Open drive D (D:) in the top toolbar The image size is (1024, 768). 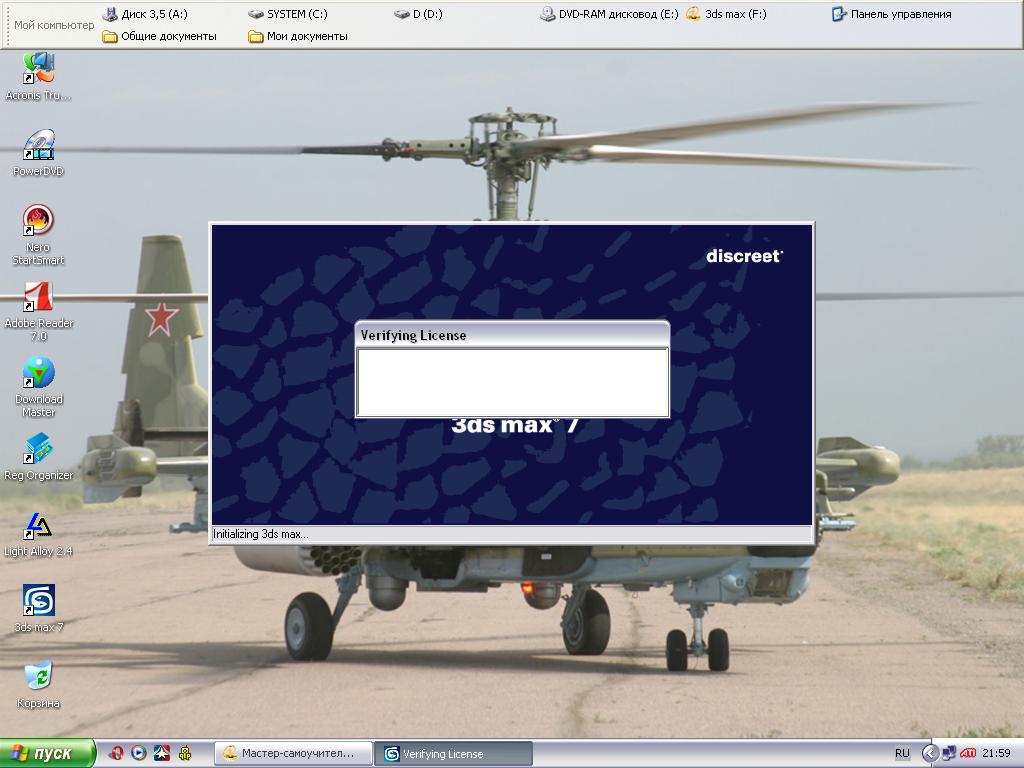pyautogui.click(x=419, y=14)
